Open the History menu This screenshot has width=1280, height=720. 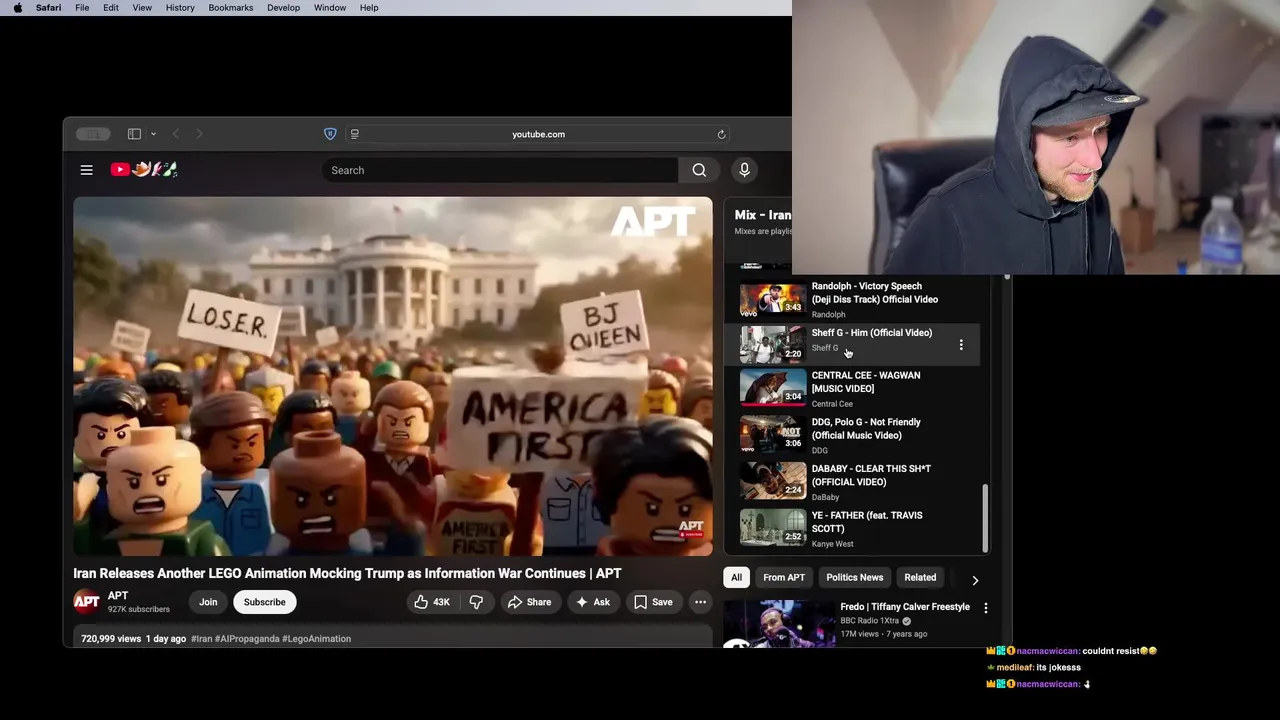coord(180,7)
